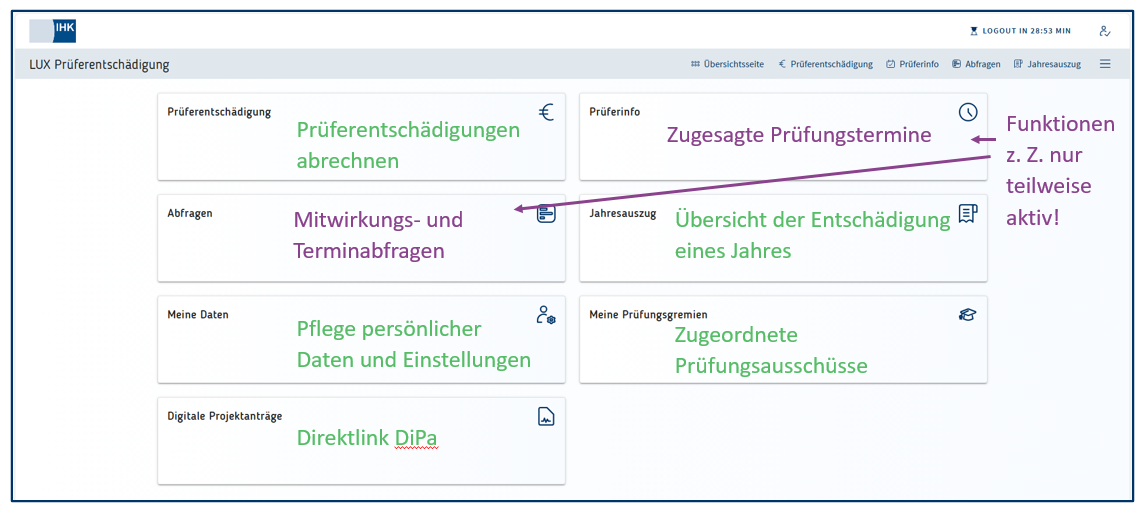The image size is (1144, 510).
Task: Open the hamburger menu in the navigation bar
Action: click(x=1105, y=64)
